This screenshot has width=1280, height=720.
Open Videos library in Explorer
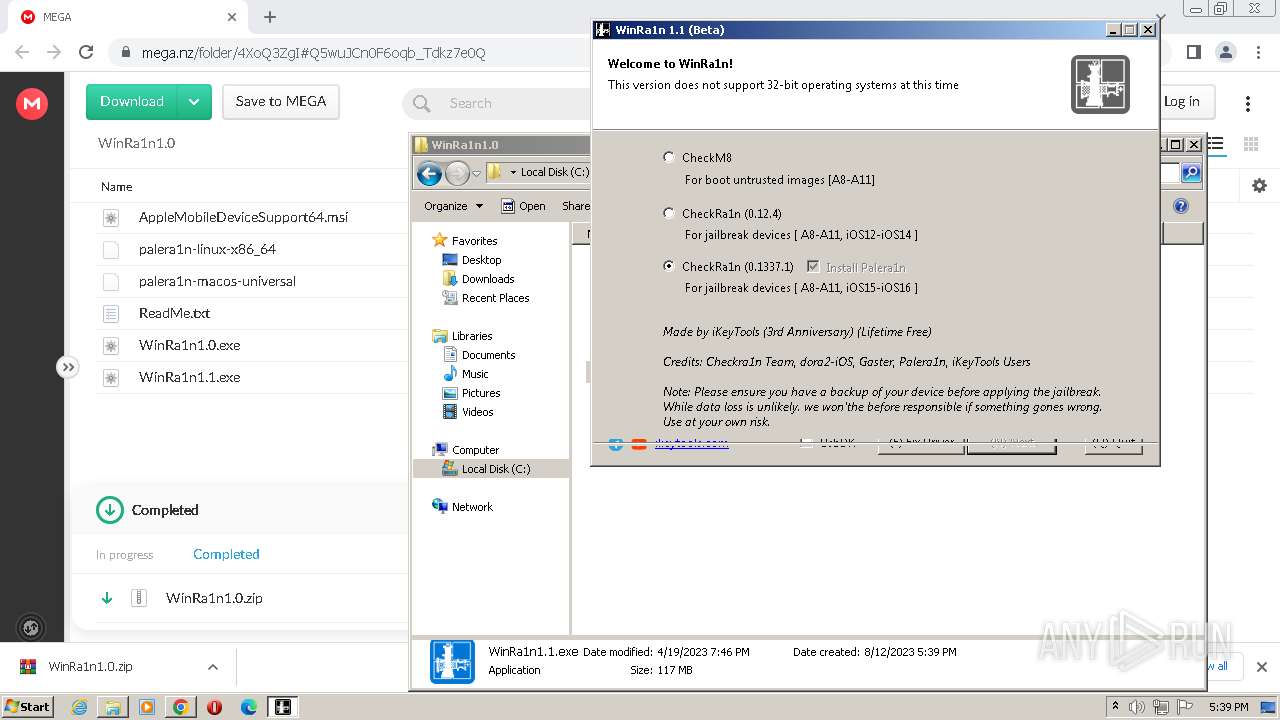click(x=467, y=412)
